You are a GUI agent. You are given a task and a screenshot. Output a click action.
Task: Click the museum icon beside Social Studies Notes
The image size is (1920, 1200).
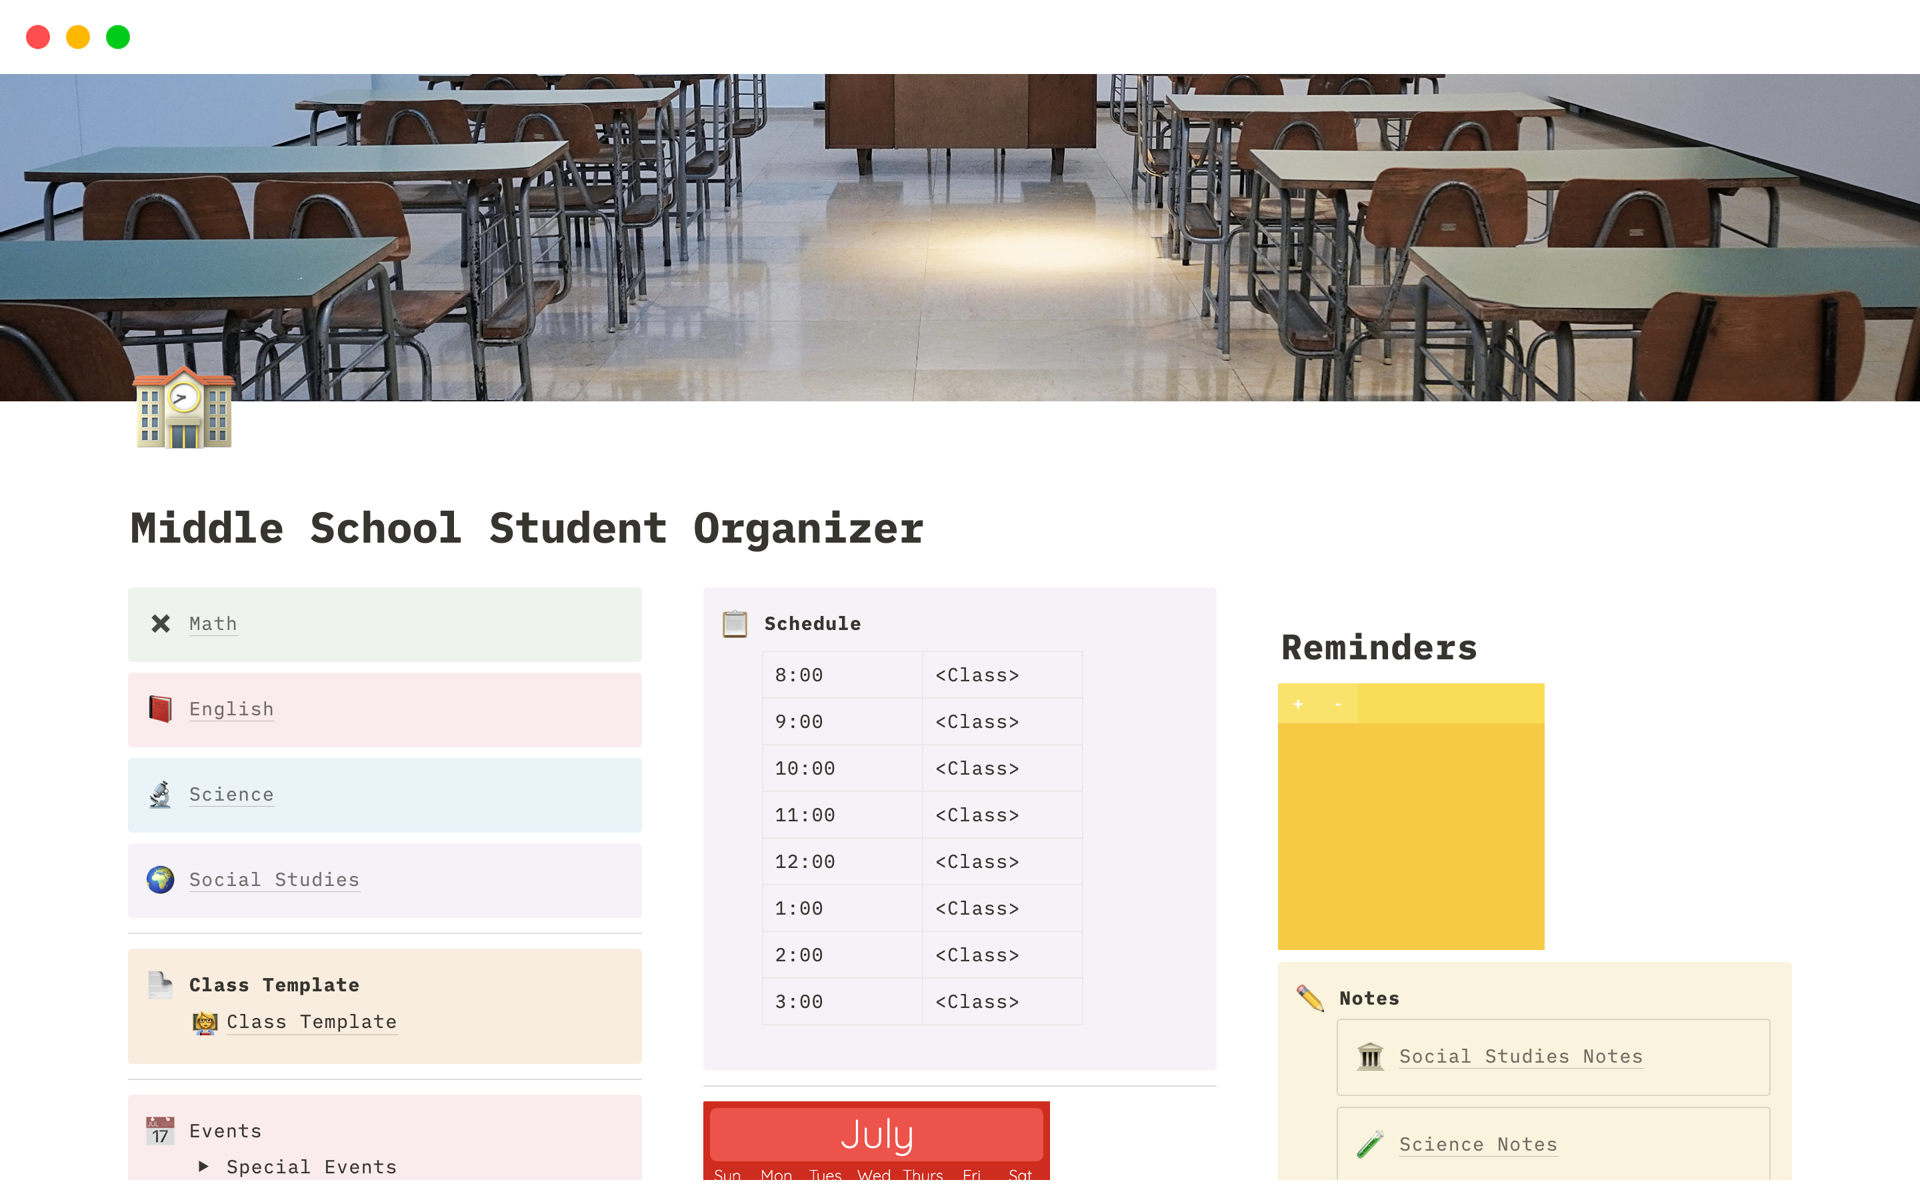point(1370,1057)
